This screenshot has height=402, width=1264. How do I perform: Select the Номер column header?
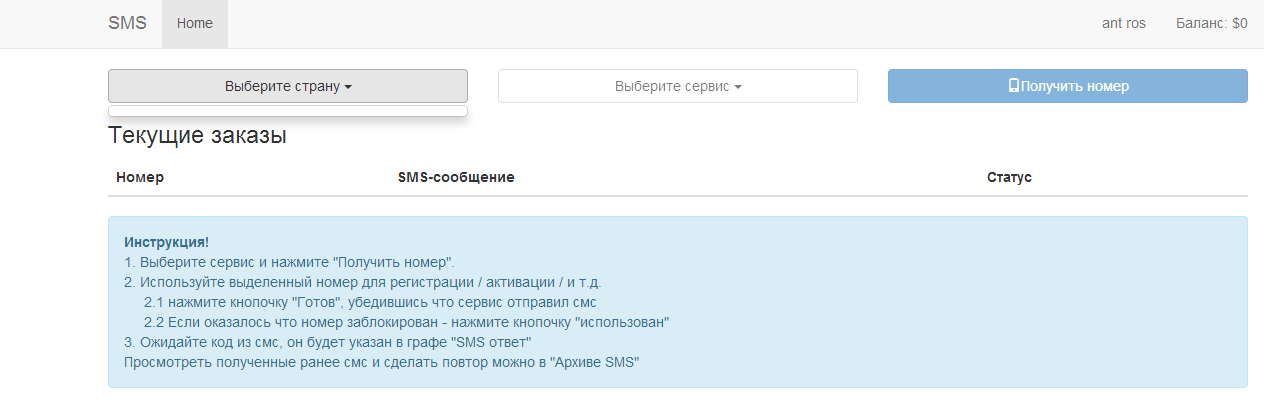[140, 177]
